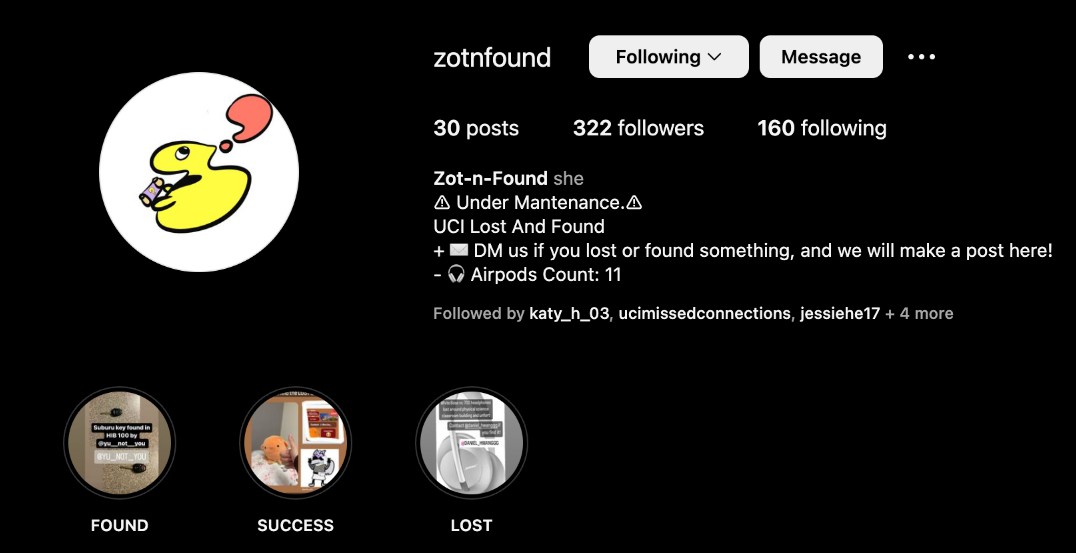Screen dimensions: 1076x553
Task: Open the FOUND story highlight circle
Action: click(119, 442)
